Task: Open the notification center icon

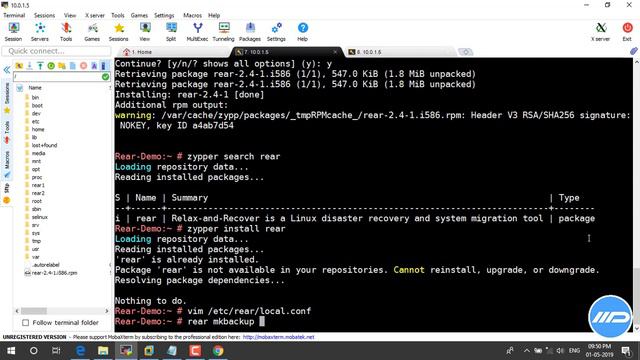Action: [x=626, y=351]
